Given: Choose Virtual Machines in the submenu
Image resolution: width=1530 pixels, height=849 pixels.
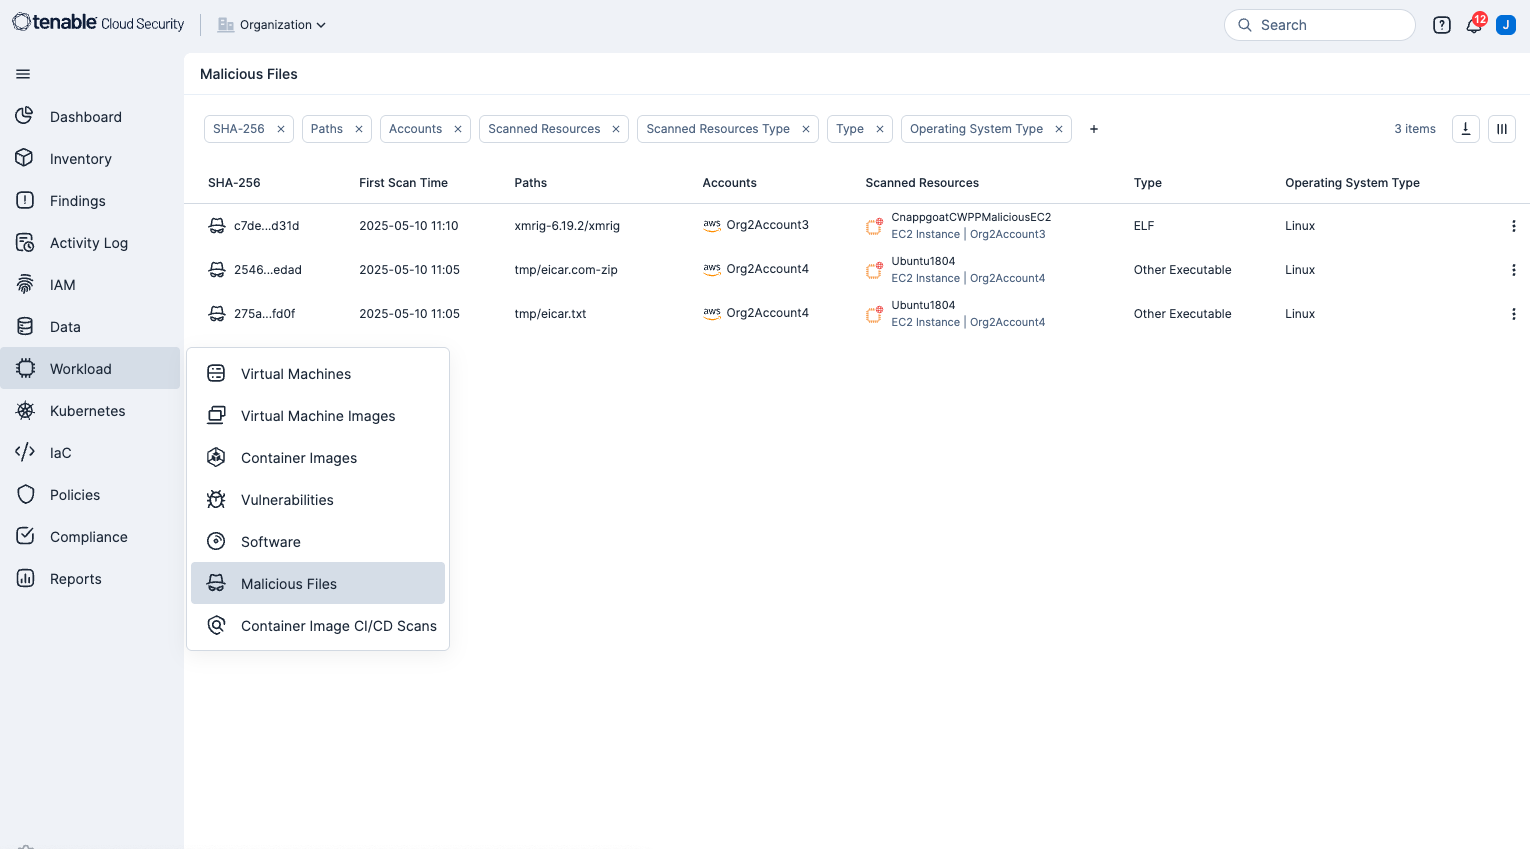Looking at the screenshot, I should [295, 374].
